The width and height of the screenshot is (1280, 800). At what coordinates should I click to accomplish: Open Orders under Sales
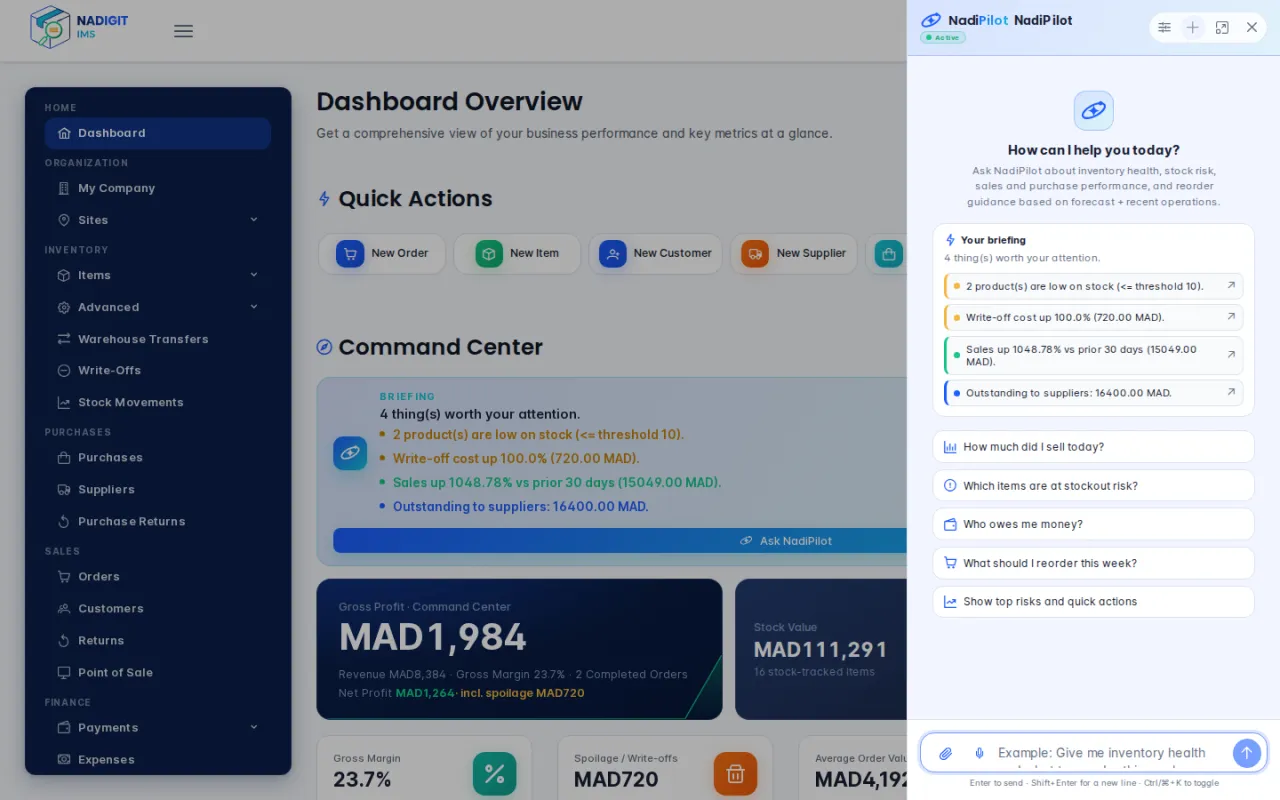pyautogui.click(x=158, y=576)
